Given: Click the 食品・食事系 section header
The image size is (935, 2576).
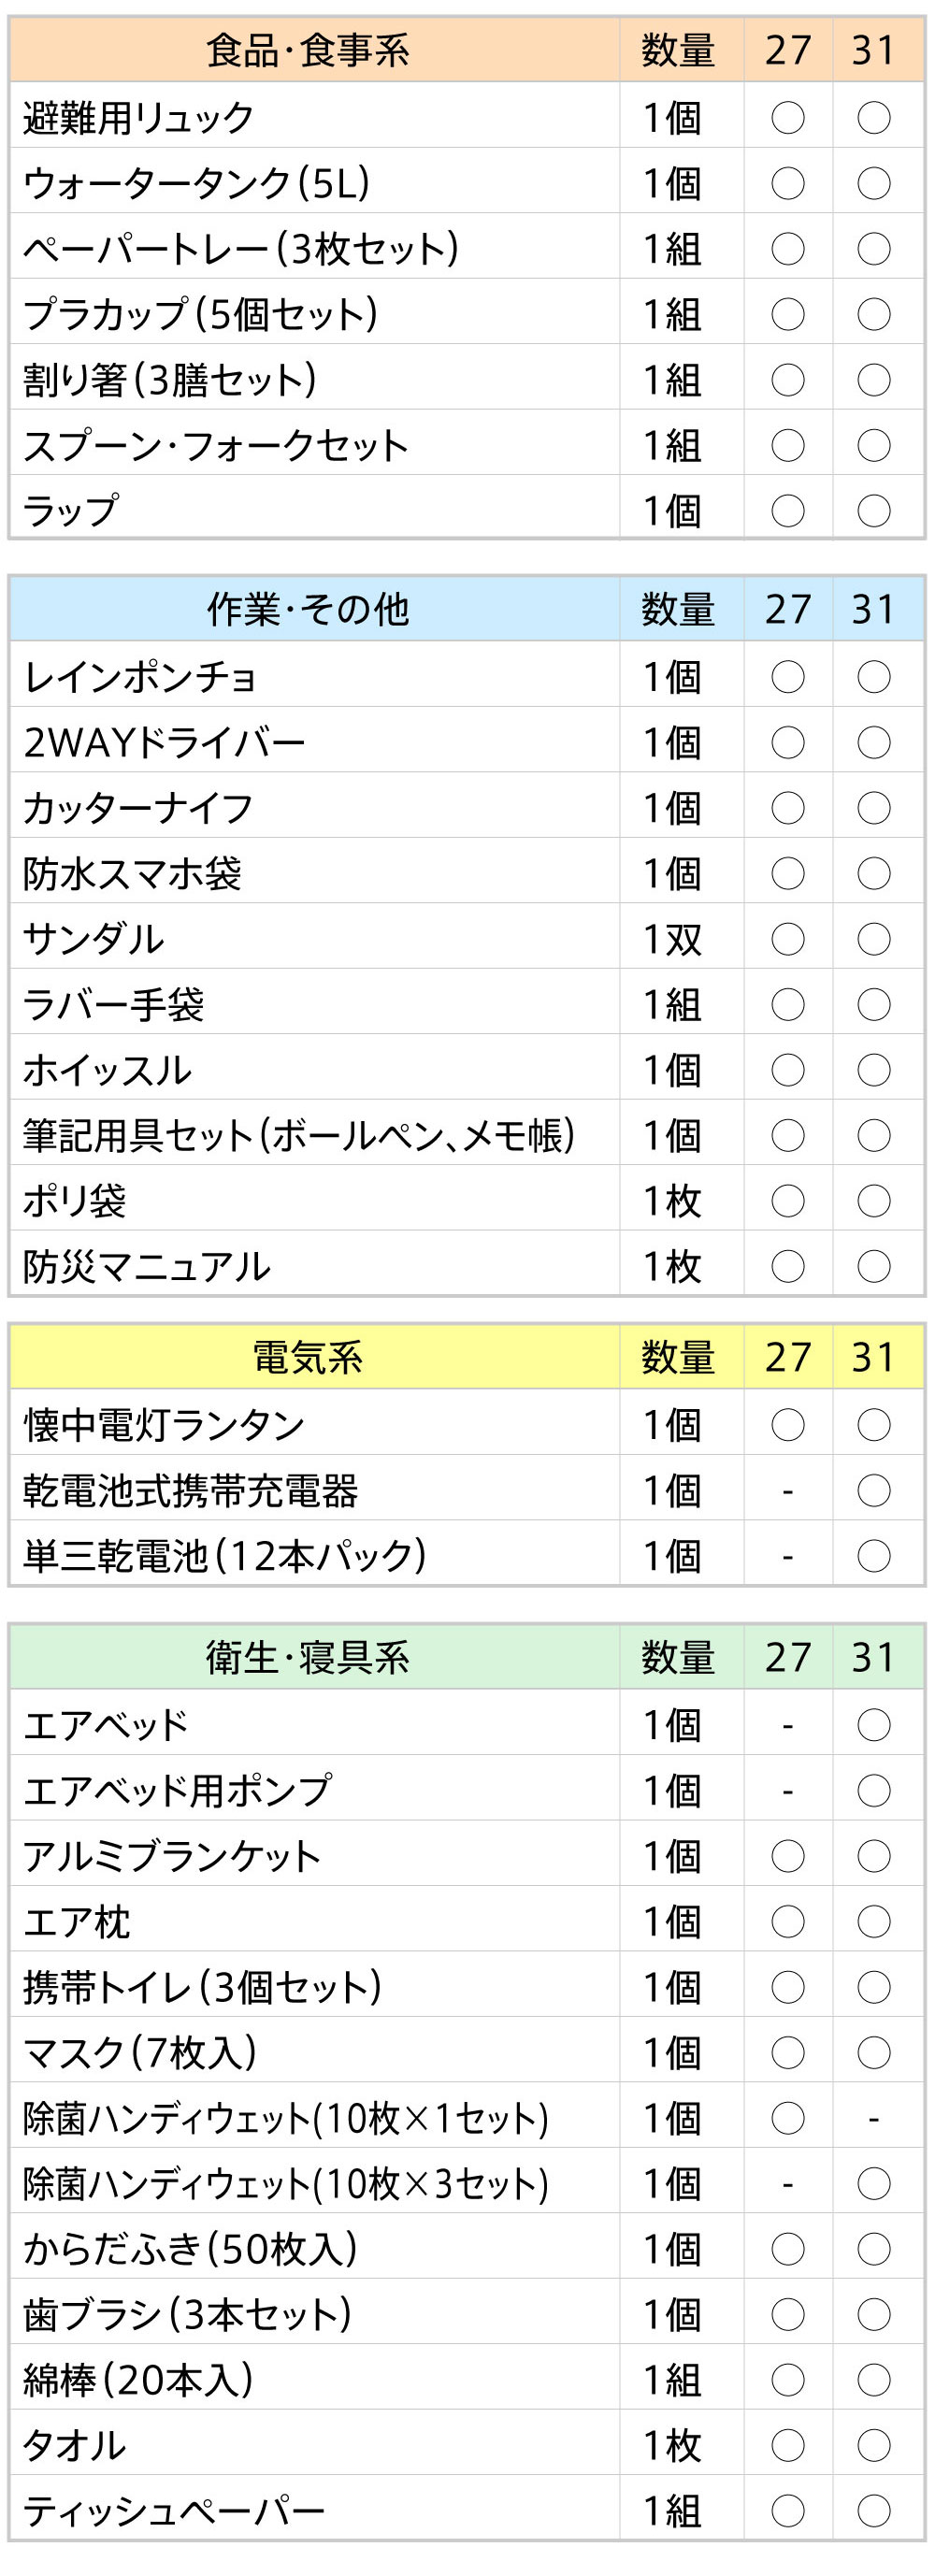Looking at the screenshot, I should pyautogui.click(x=308, y=50).
